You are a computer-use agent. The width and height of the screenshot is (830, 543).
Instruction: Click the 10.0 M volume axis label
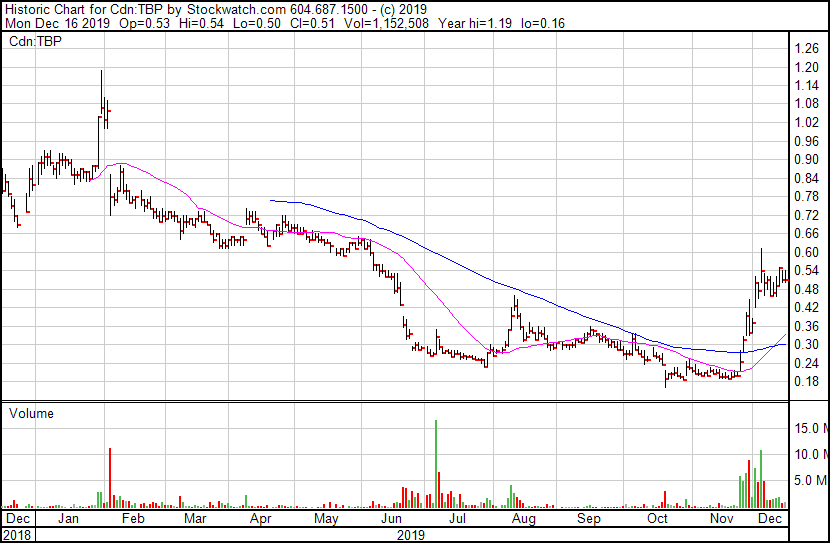[x=810, y=454]
